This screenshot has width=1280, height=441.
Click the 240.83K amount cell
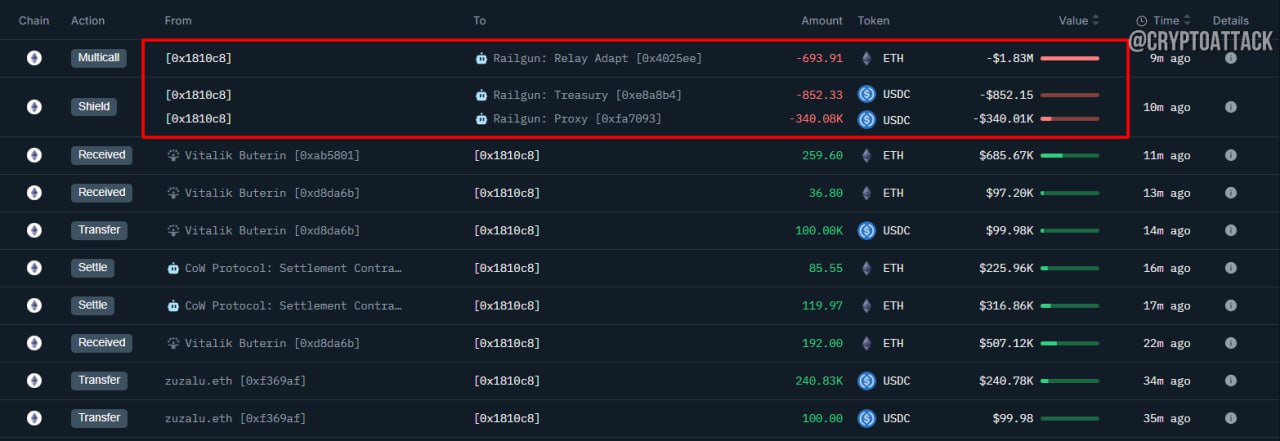coord(818,380)
